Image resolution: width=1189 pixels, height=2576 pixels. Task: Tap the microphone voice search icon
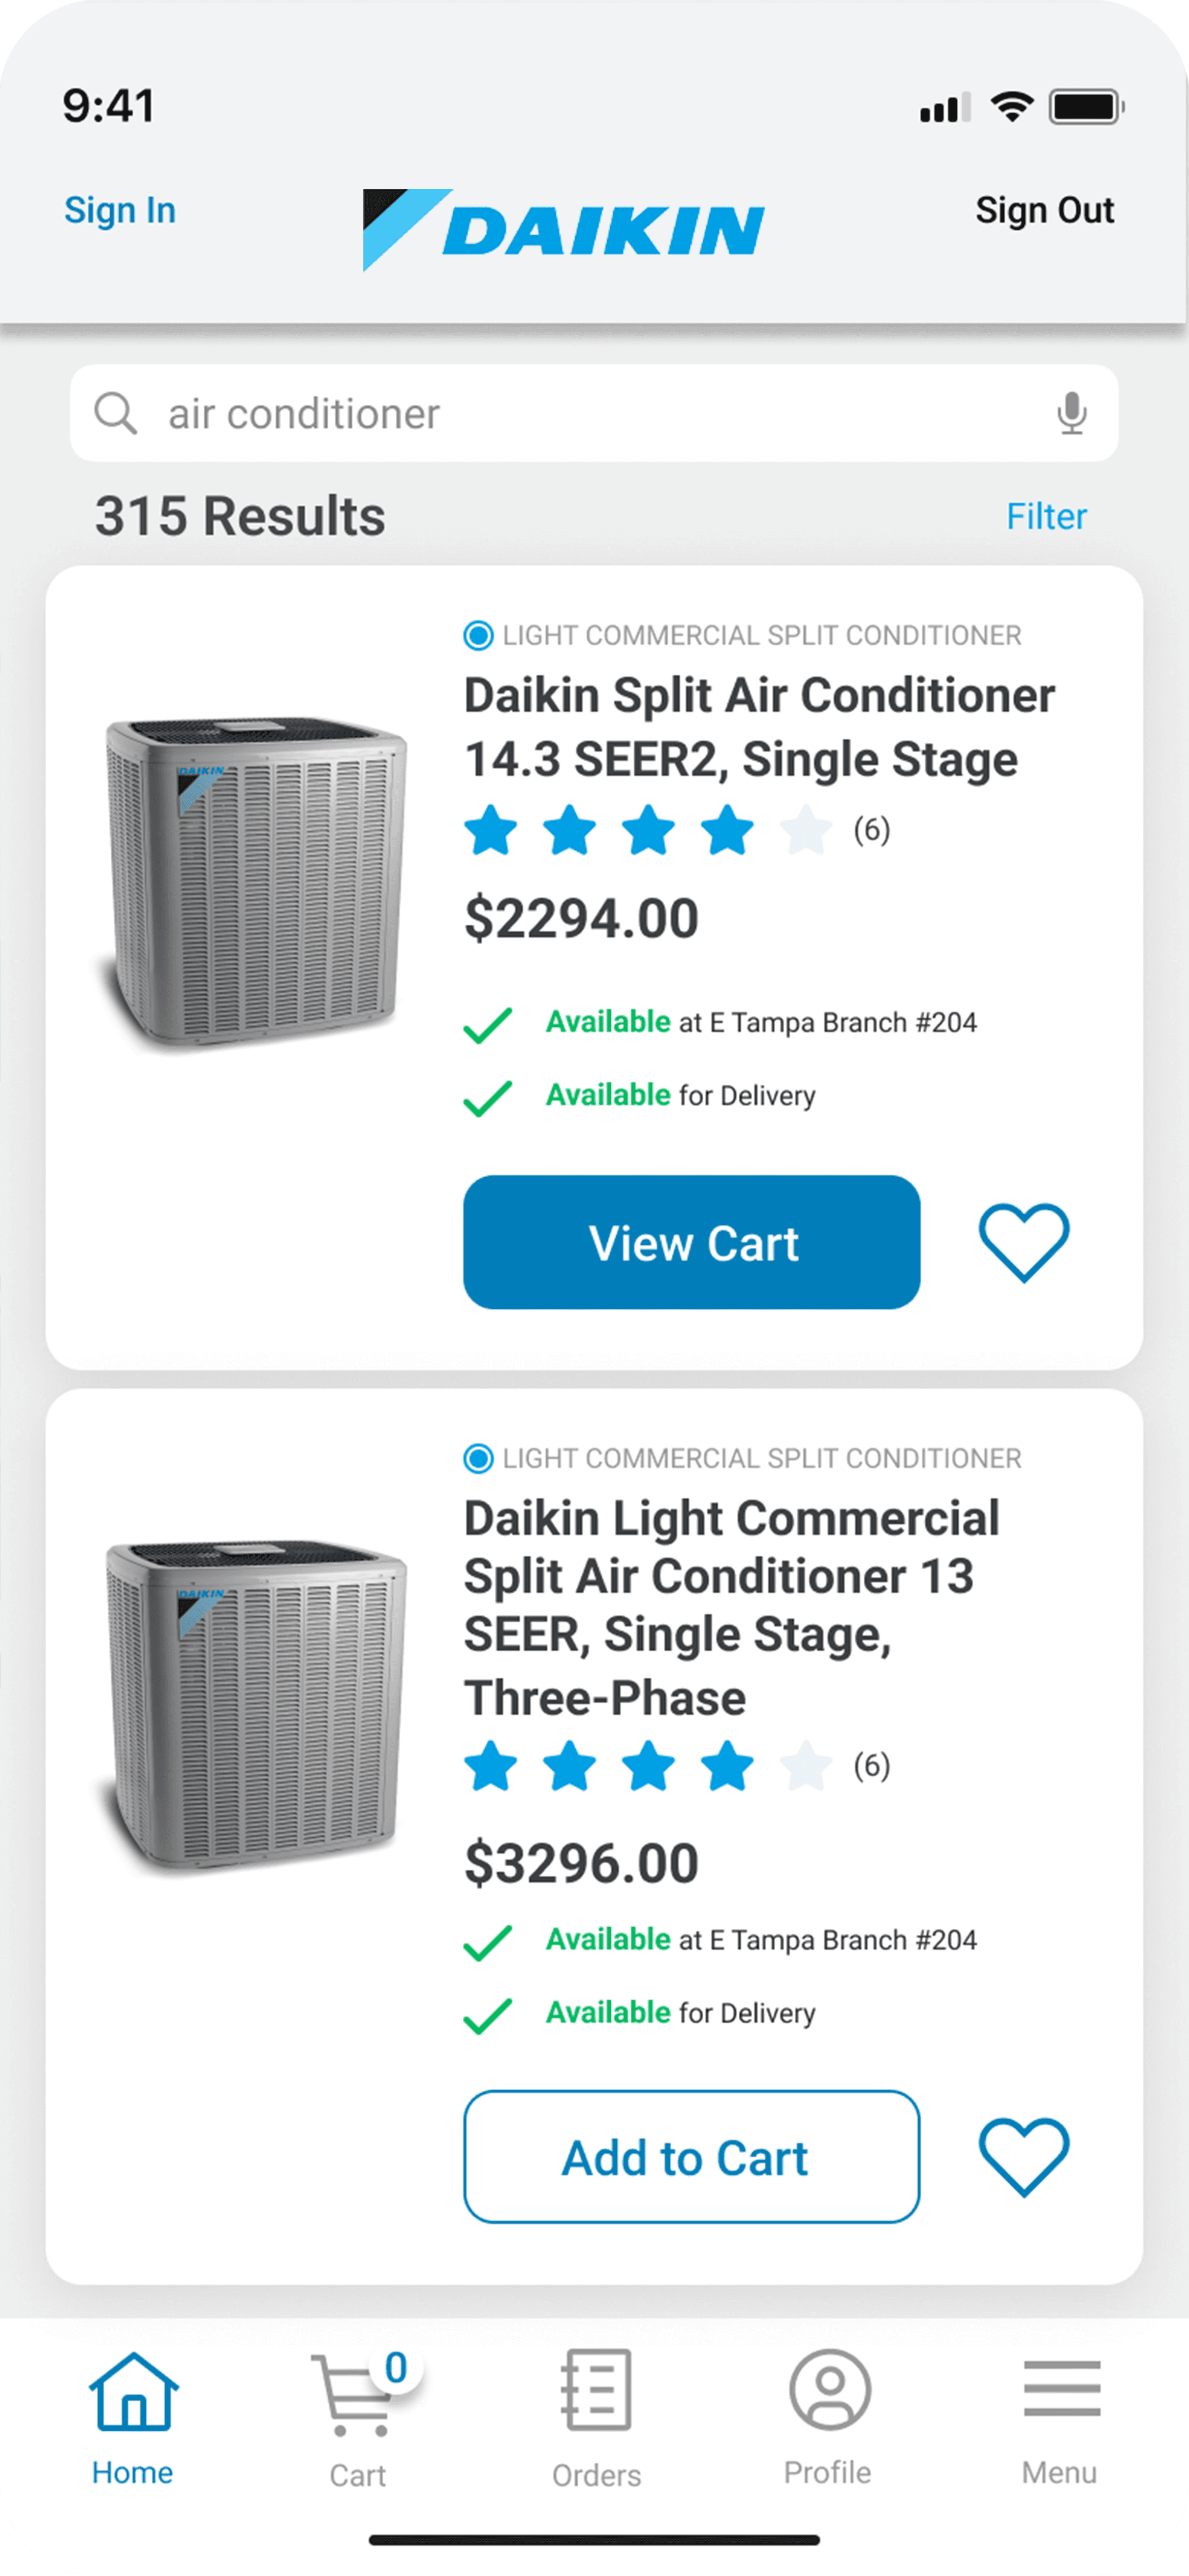(x=1071, y=413)
